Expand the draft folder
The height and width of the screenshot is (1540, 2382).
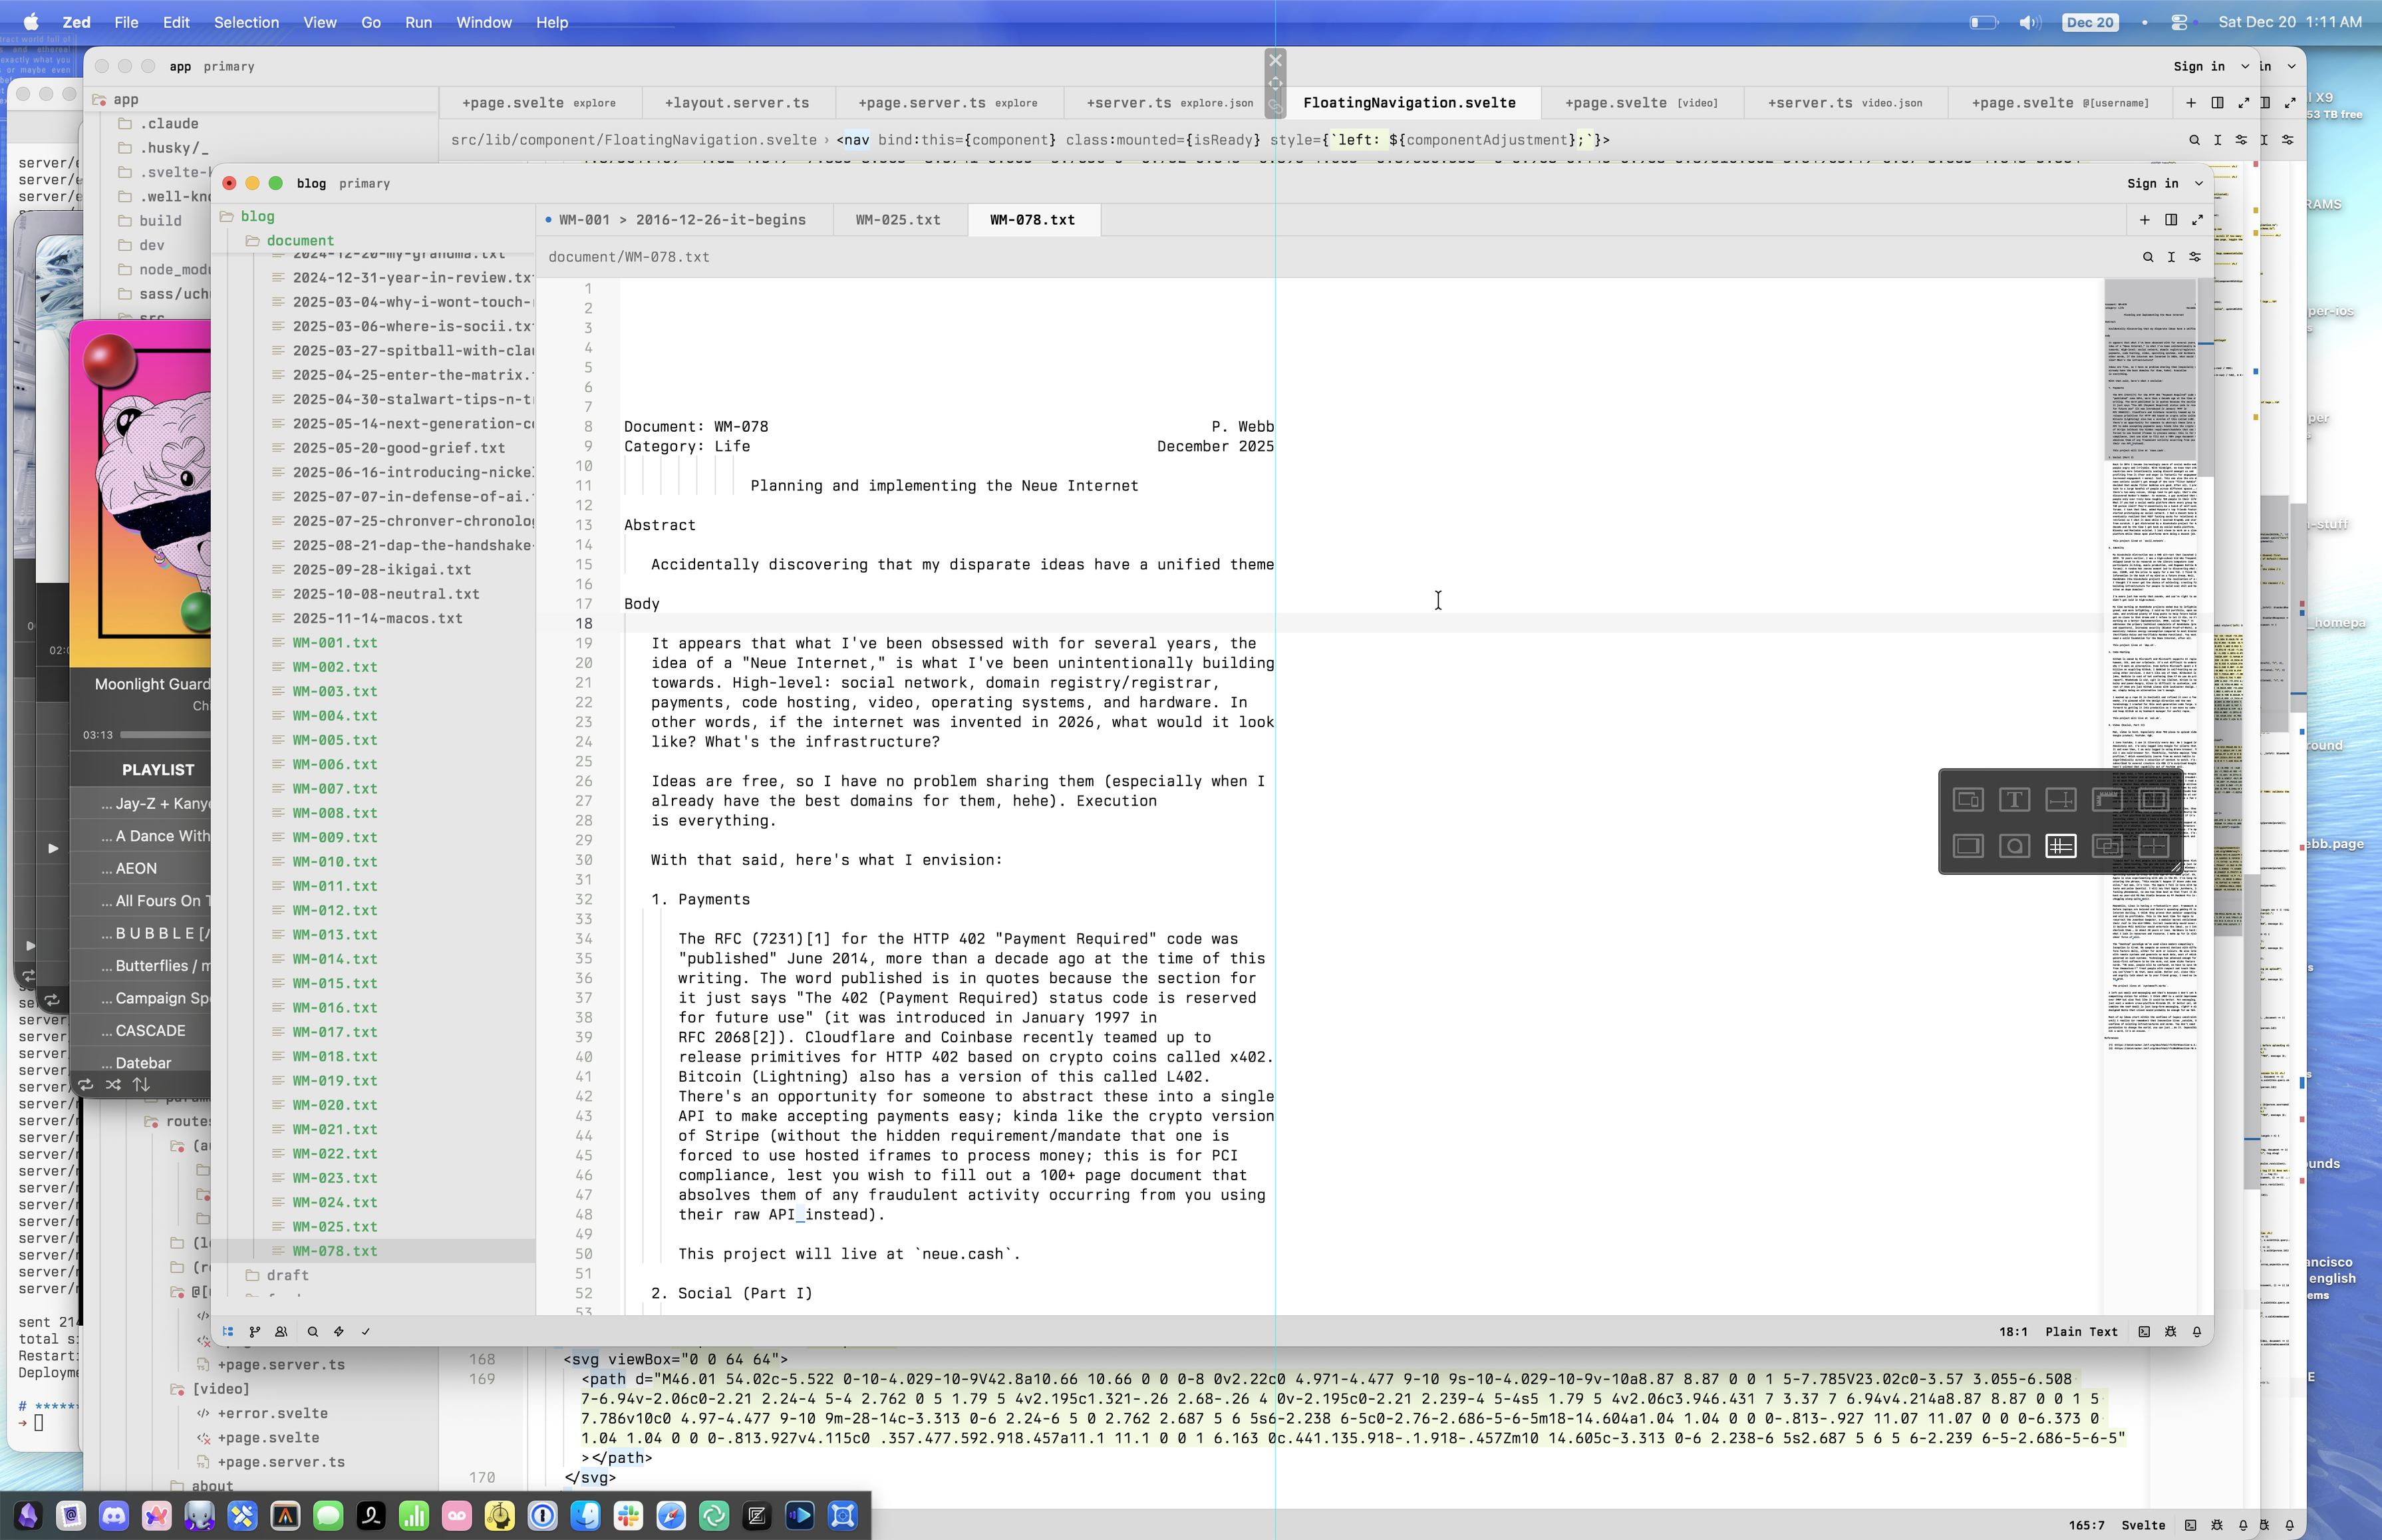(x=287, y=1275)
